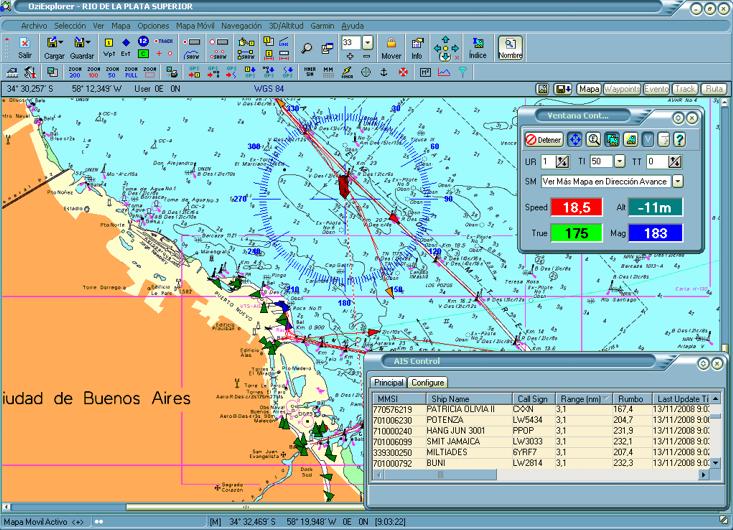The height and width of the screenshot is (530, 733).
Task: Click the Call Sign column header
Action: point(533,399)
